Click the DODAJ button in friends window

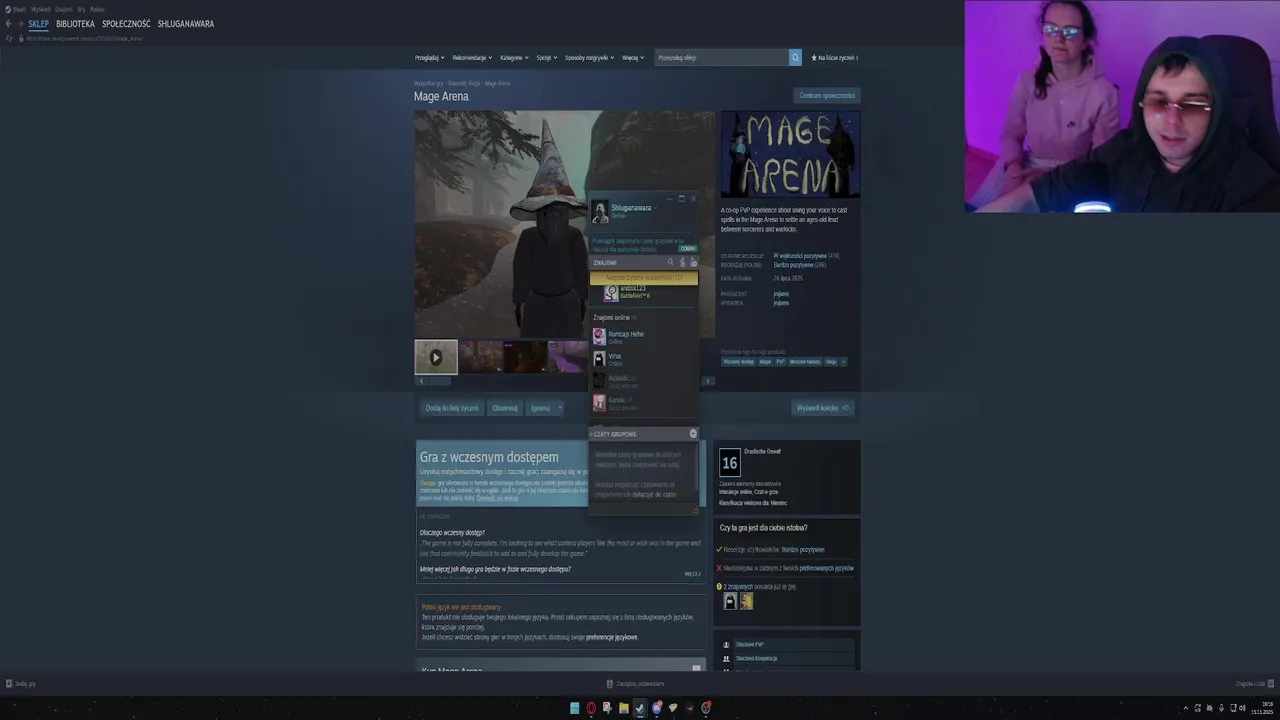click(688, 248)
